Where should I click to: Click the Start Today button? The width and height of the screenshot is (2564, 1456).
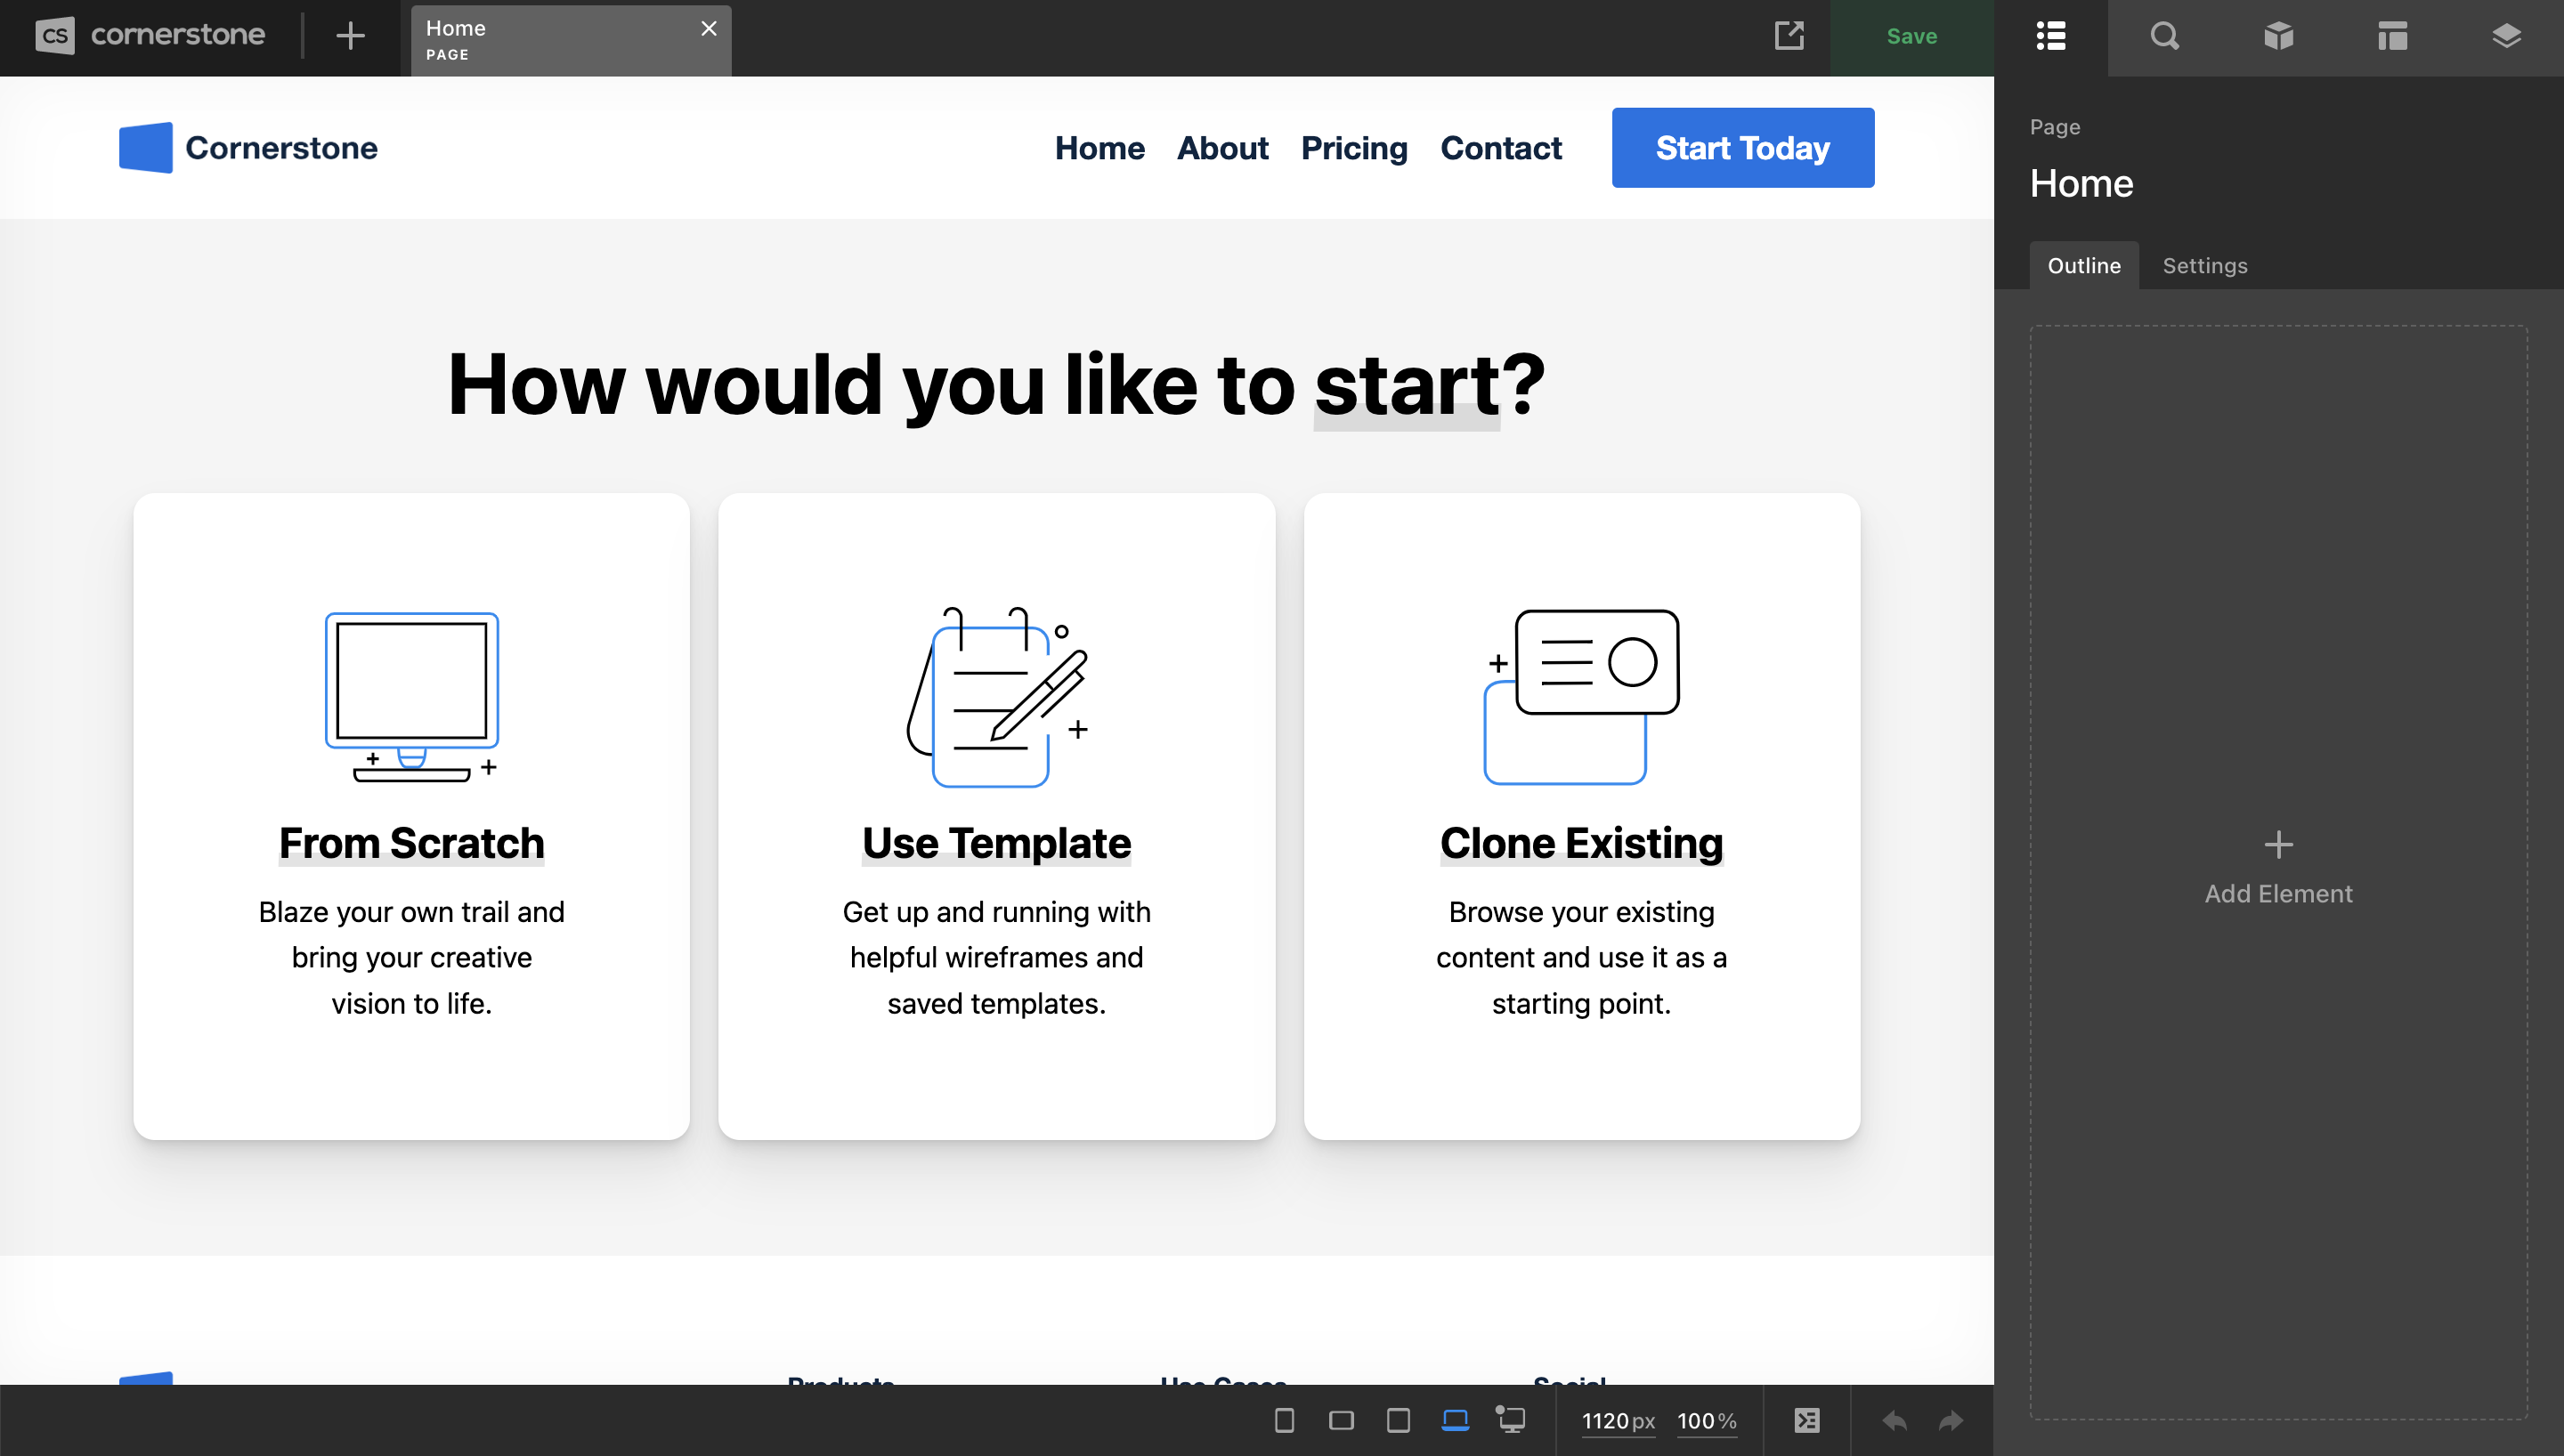coord(1742,148)
